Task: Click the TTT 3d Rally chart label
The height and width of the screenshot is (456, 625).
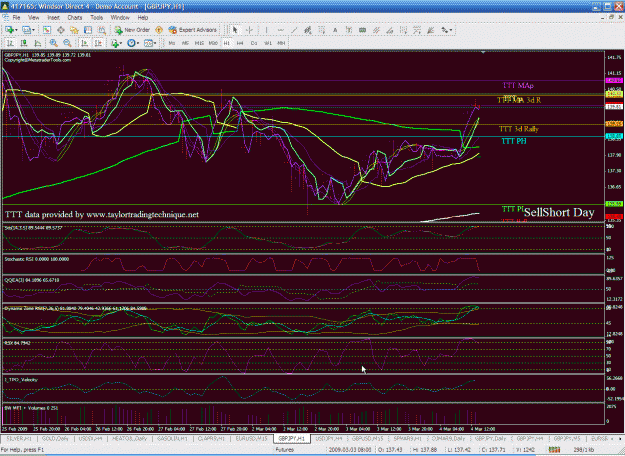Action: [519, 129]
